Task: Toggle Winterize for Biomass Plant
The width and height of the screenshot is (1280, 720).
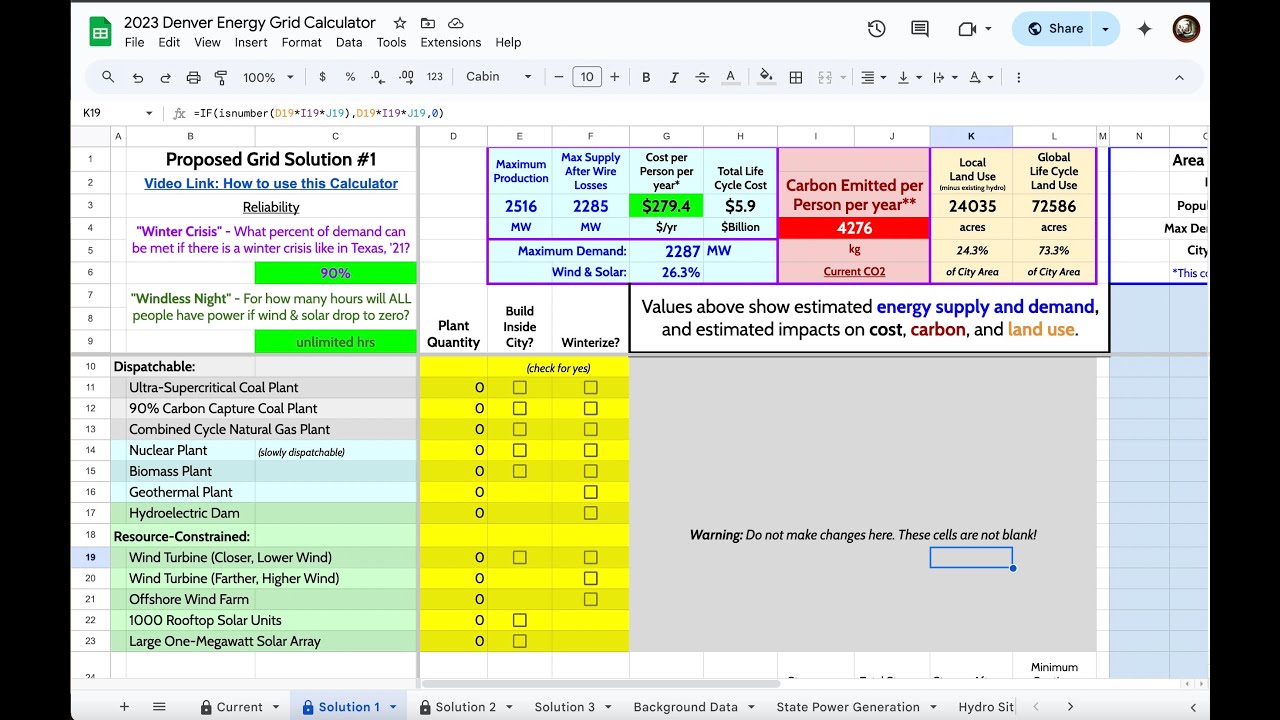Action: click(x=590, y=471)
